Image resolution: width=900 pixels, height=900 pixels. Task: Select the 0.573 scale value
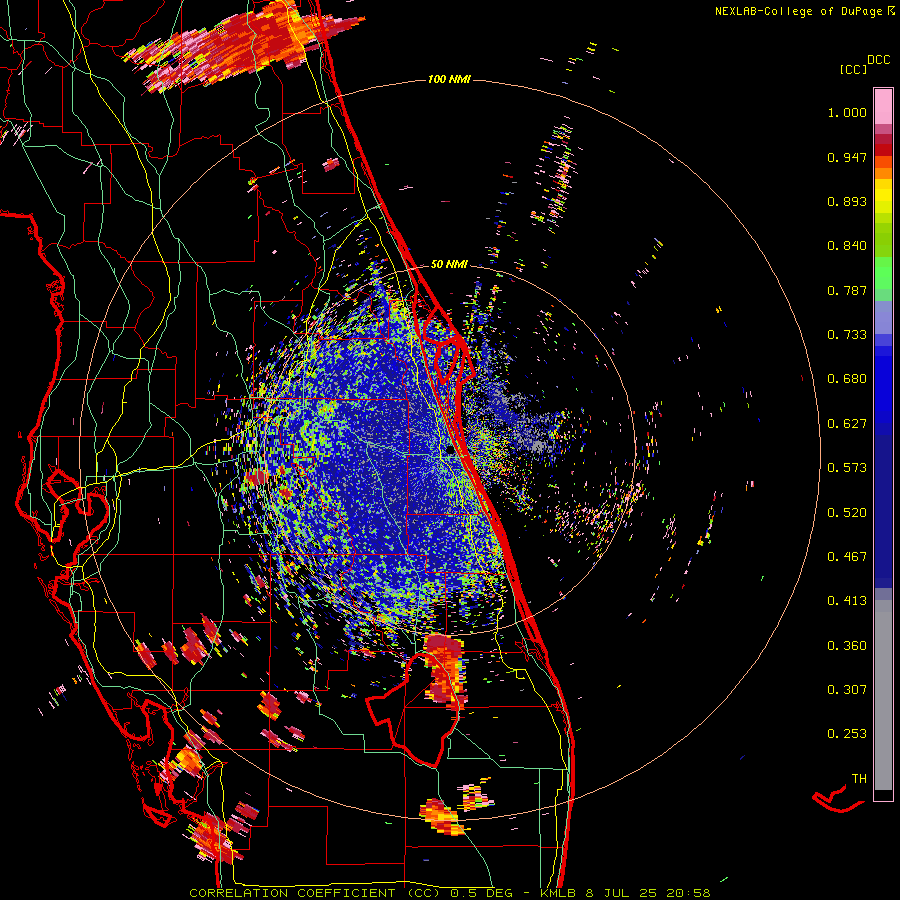(847, 468)
